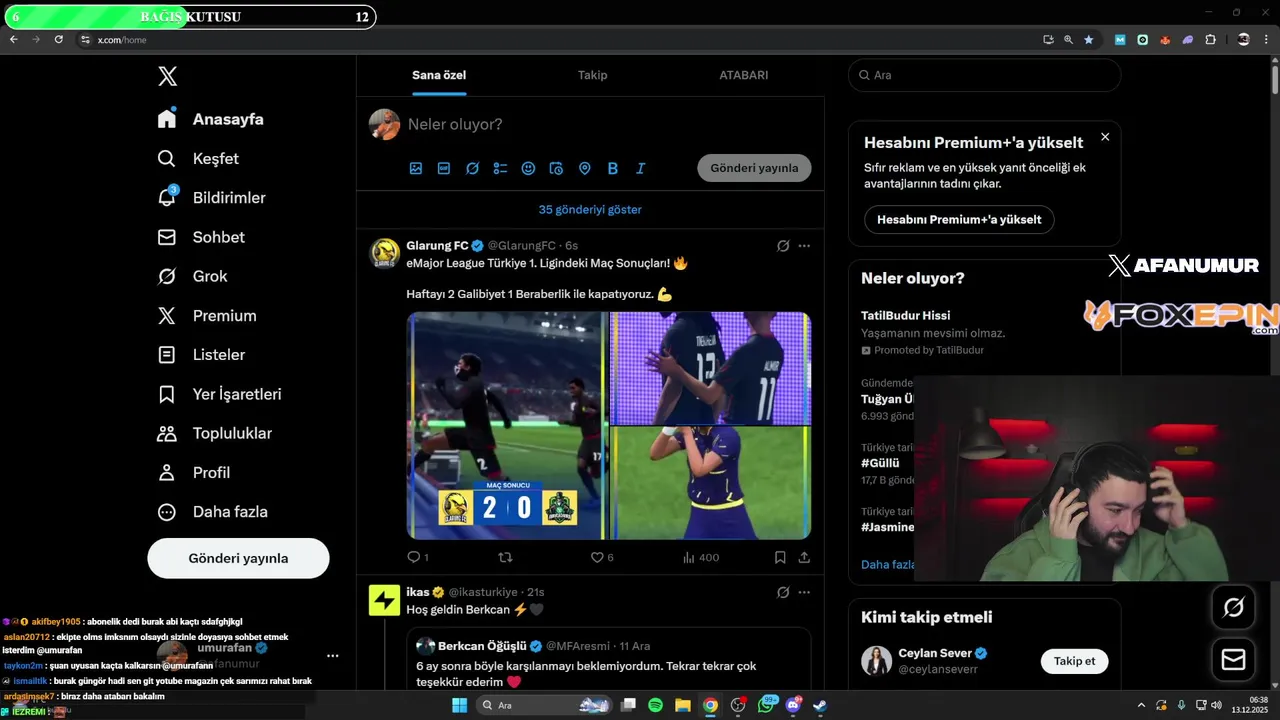Add a GIF to post
This screenshot has height=720, width=1280.
tap(444, 168)
